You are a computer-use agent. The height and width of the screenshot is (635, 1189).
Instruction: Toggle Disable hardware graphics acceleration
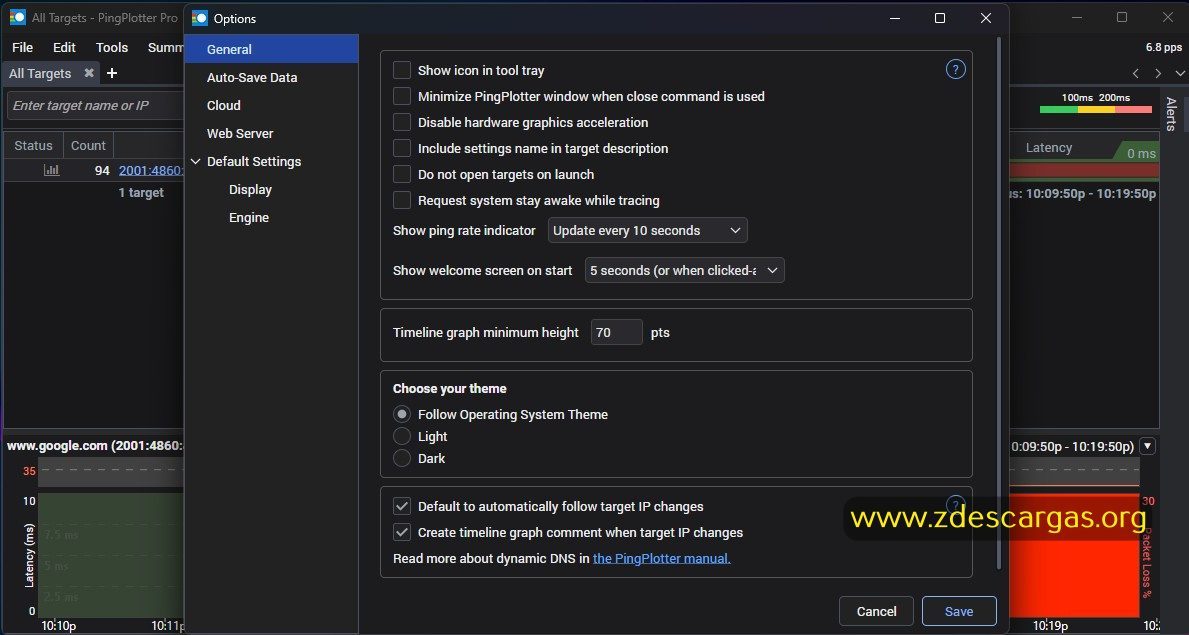402,122
